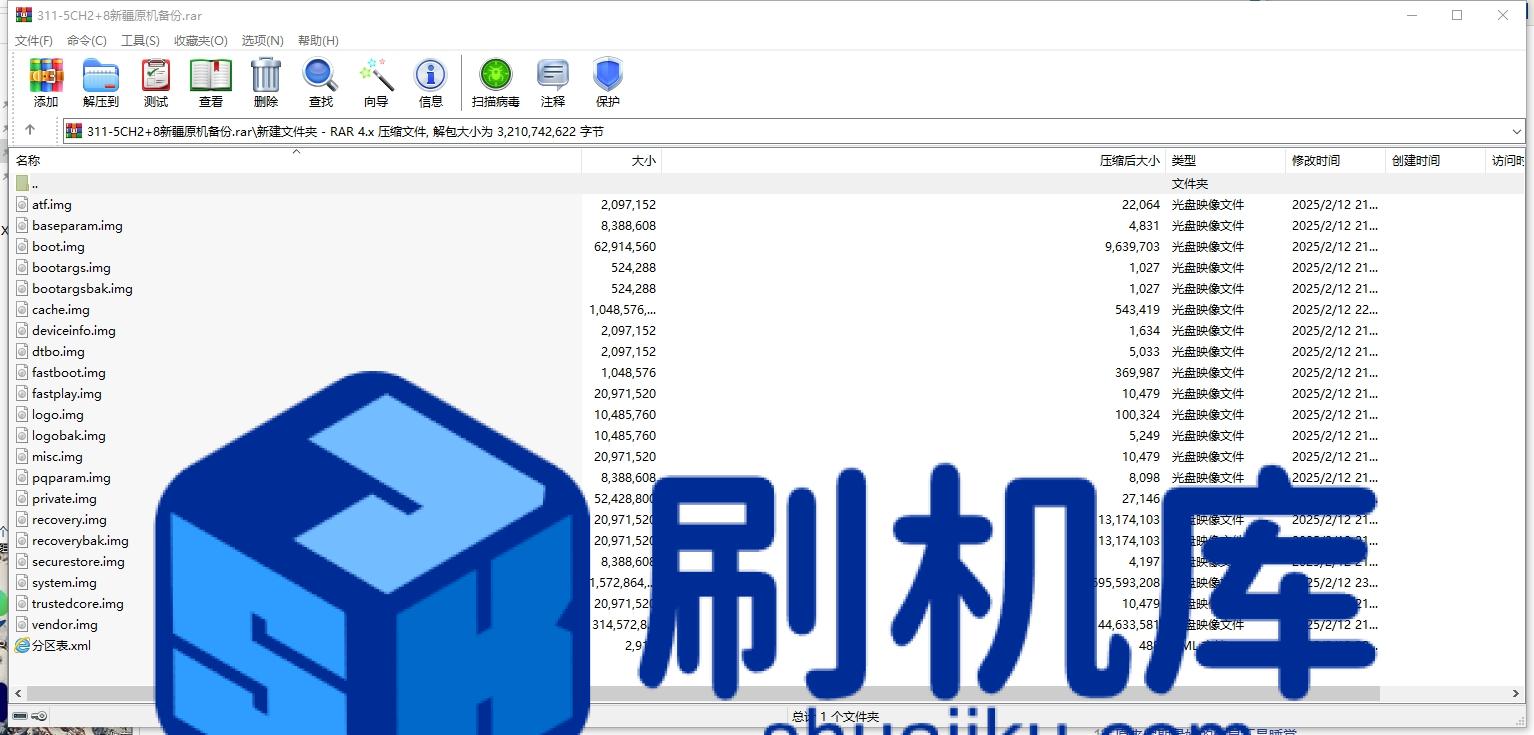This screenshot has width=1534, height=735.
Task: Select recoverybak.img in the file list
Action: pyautogui.click(x=80, y=540)
